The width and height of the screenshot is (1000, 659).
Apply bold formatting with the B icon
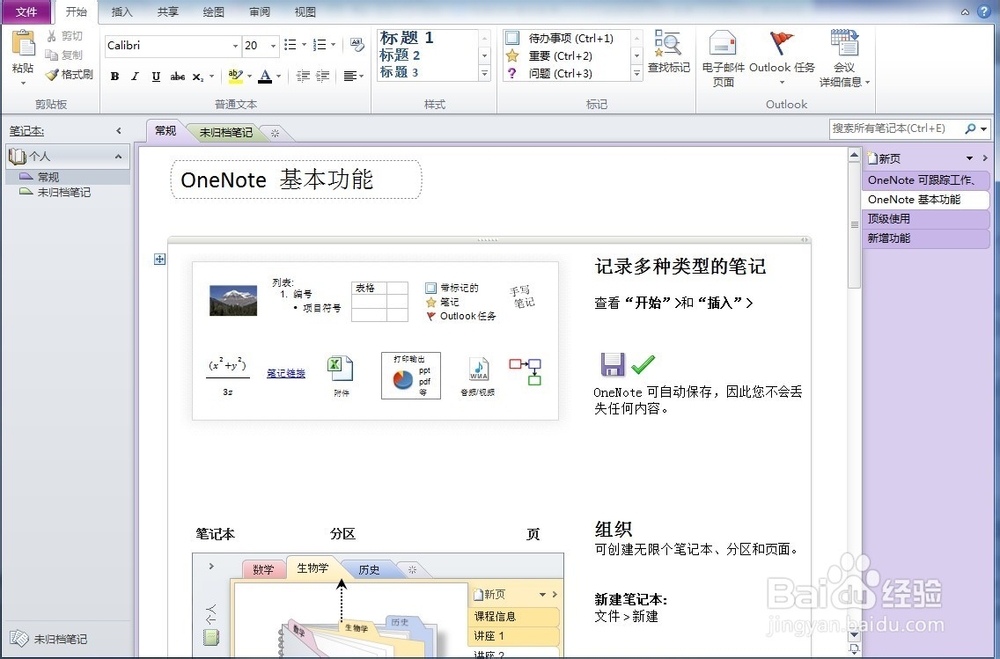point(114,76)
